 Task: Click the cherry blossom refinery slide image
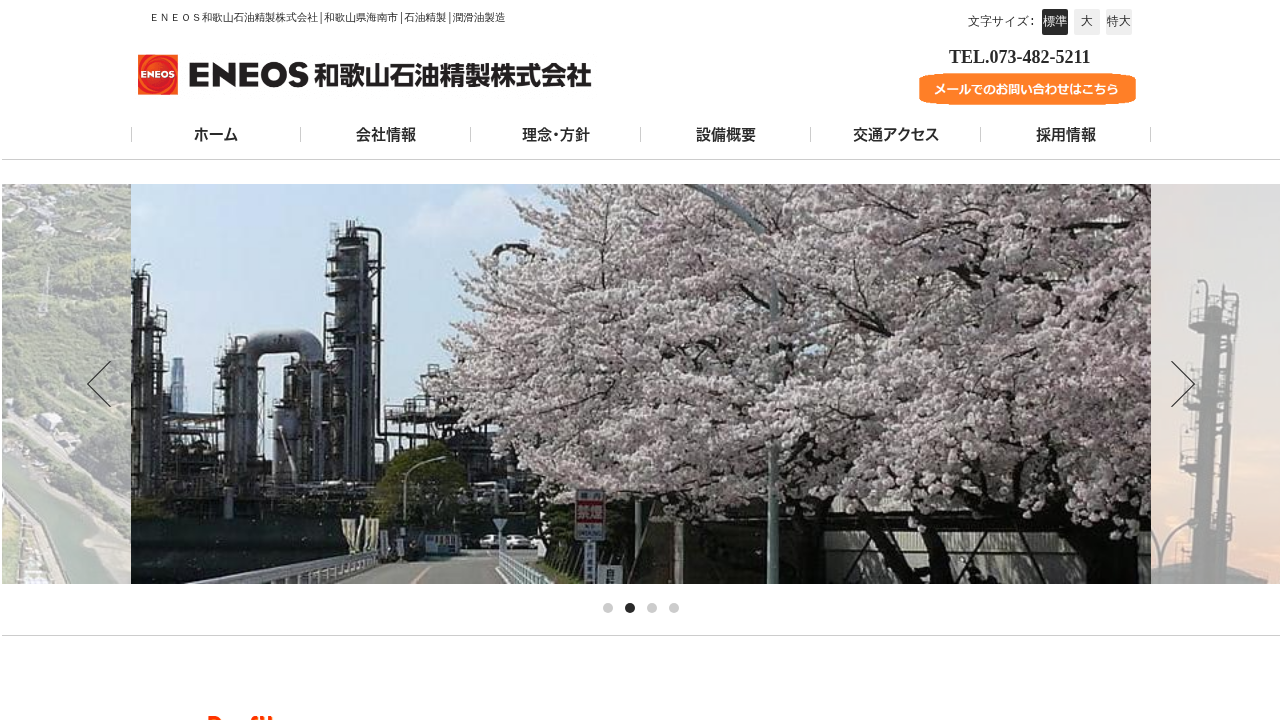click(x=641, y=384)
